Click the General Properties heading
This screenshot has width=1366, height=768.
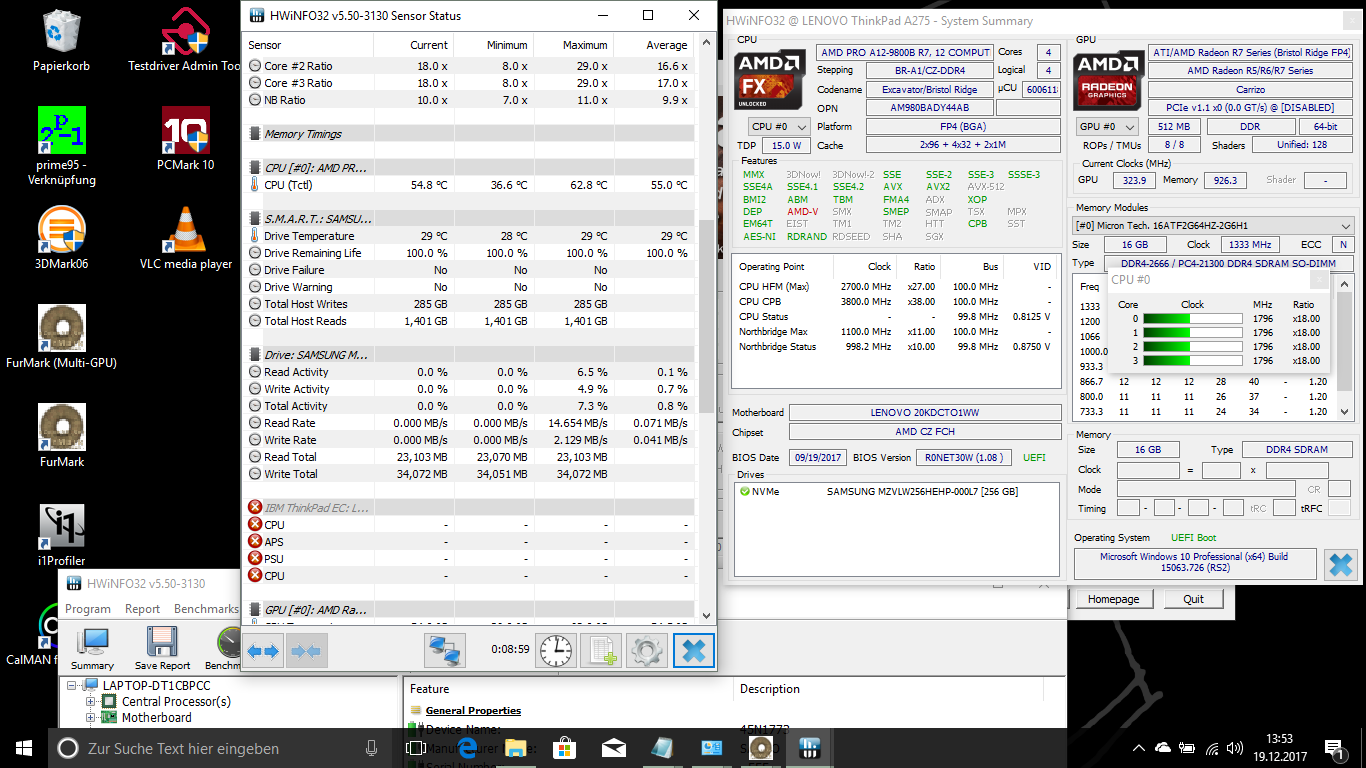coord(473,711)
